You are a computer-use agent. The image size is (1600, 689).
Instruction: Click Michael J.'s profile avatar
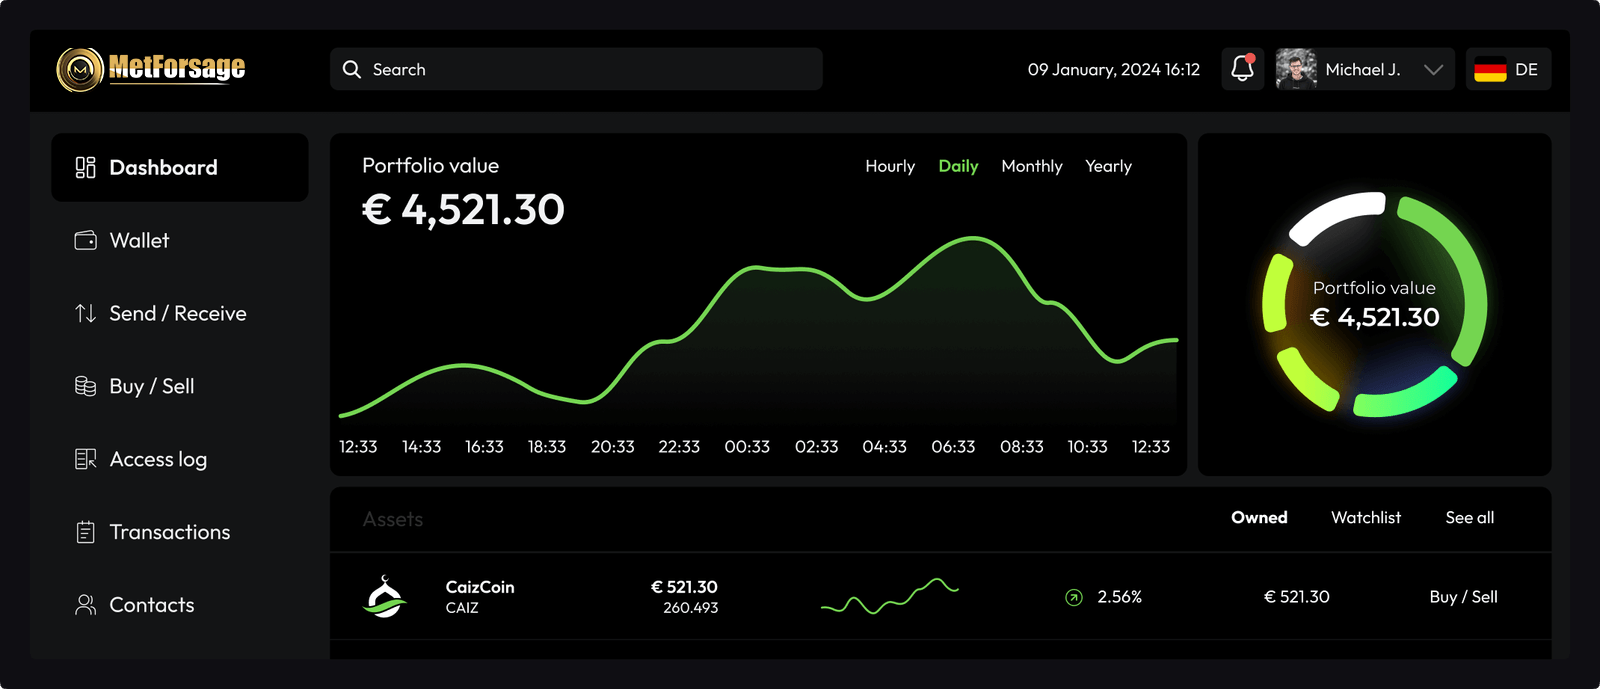(1296, 70)
